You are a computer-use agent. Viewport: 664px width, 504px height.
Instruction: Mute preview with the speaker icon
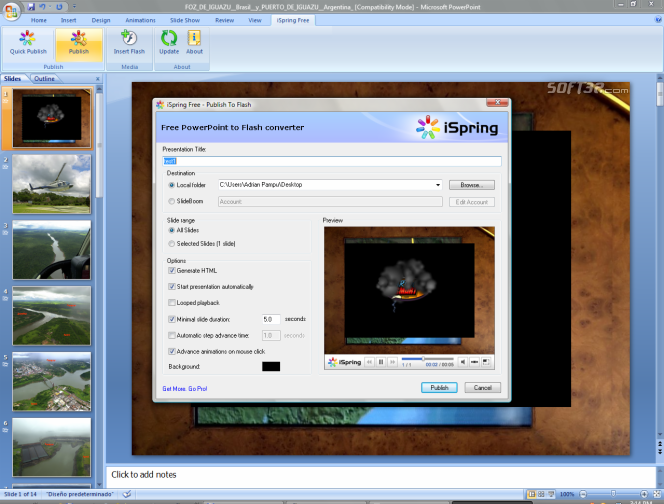pos(463,362)
